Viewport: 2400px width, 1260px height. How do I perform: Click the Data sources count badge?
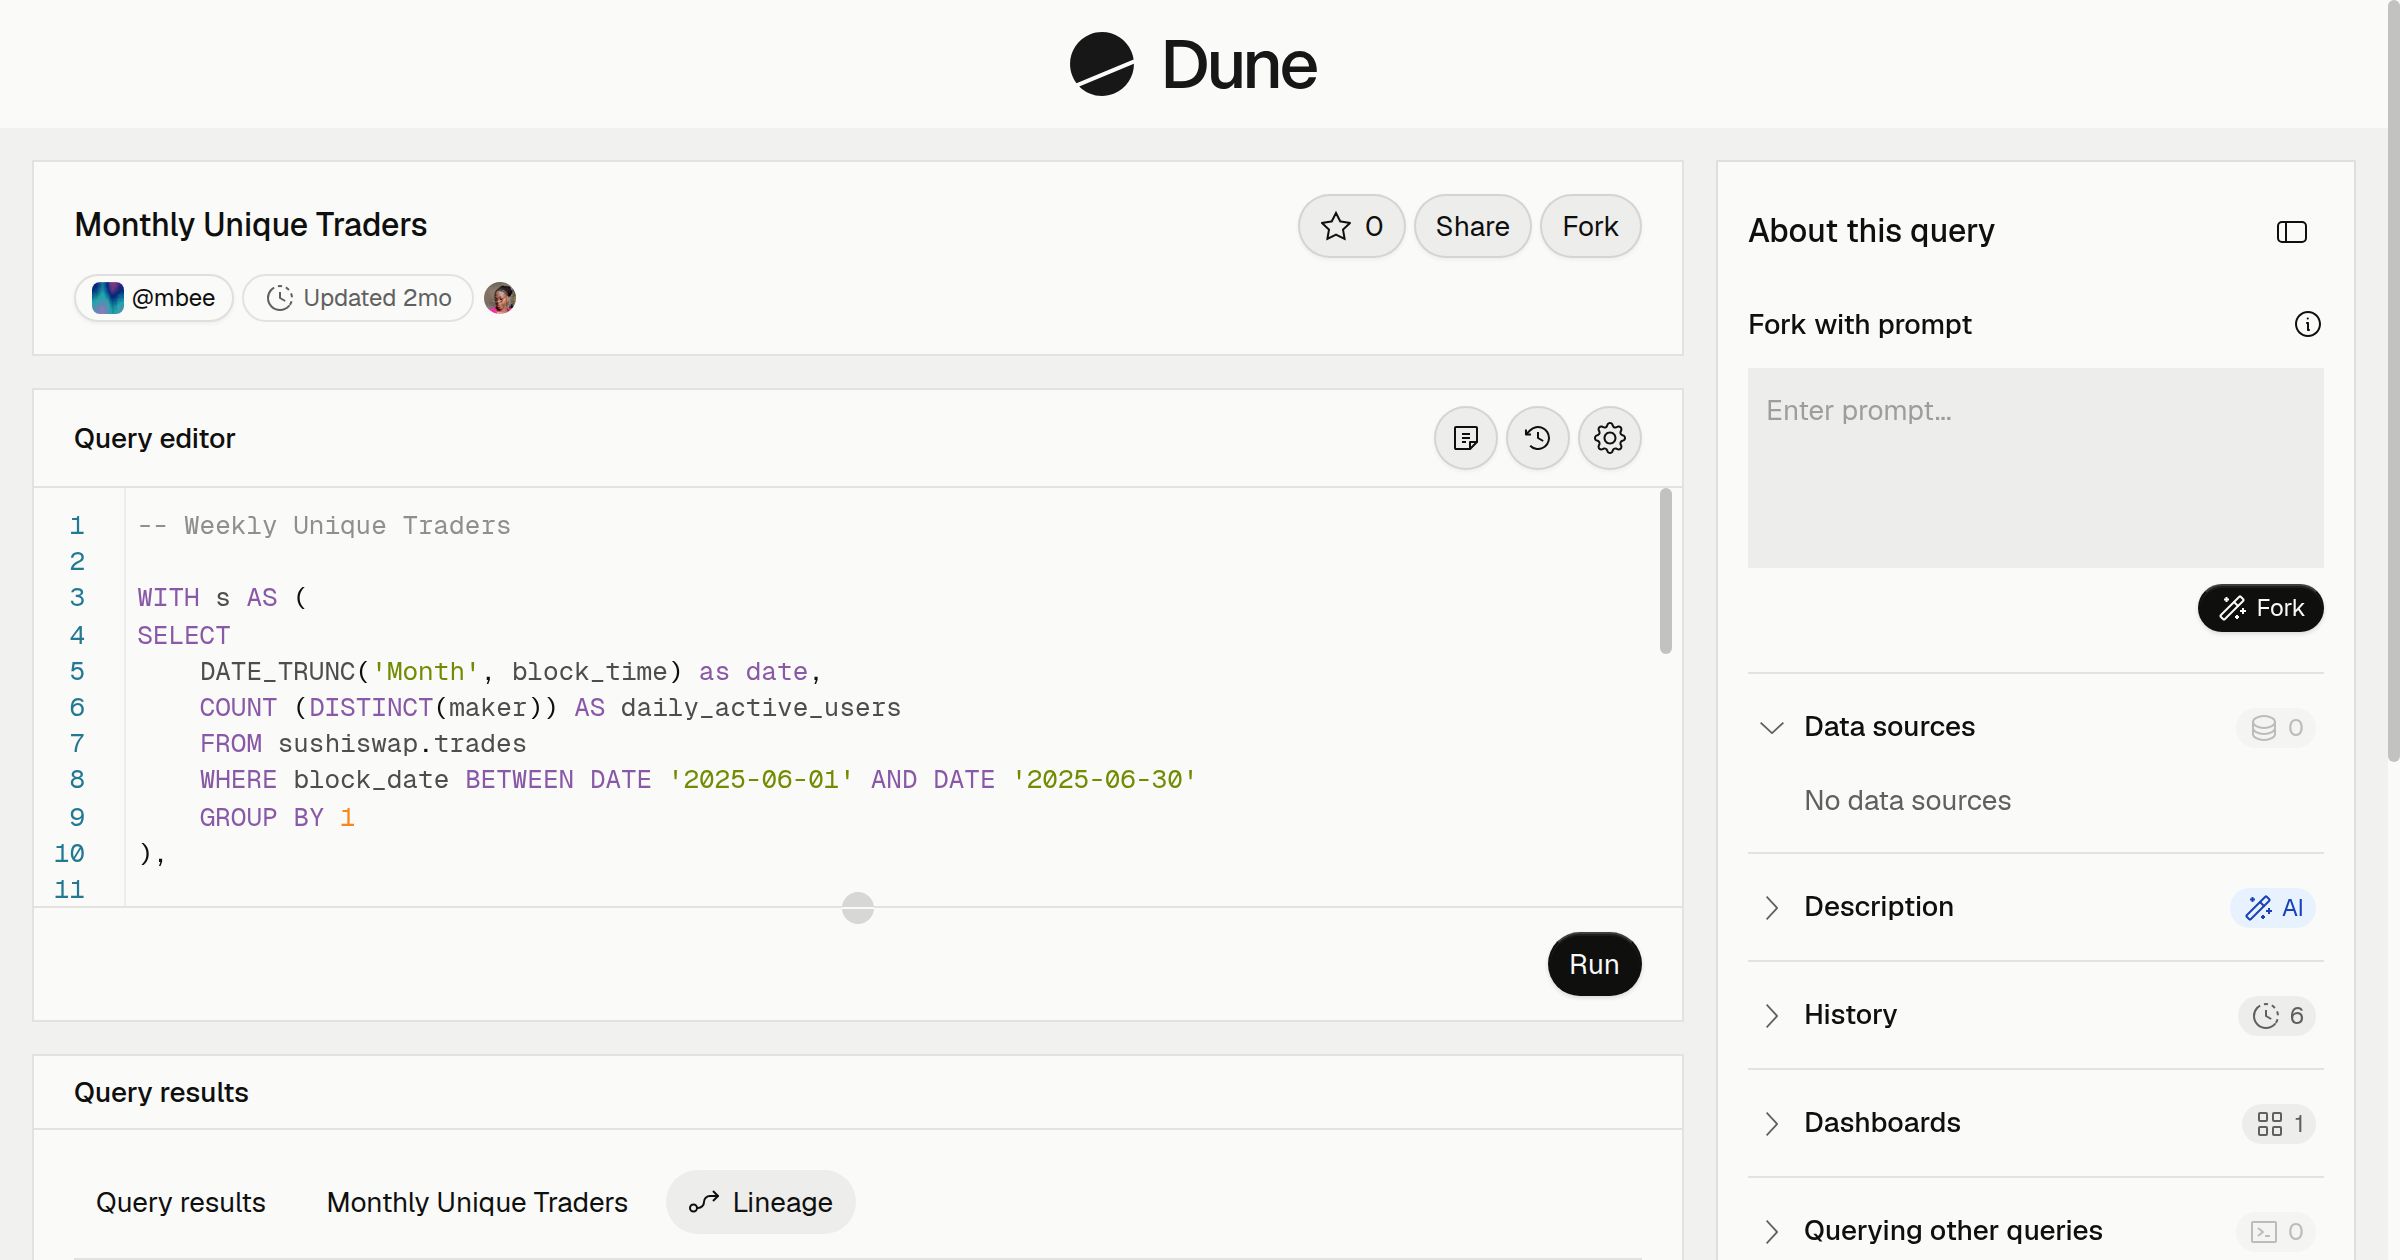2276,727
